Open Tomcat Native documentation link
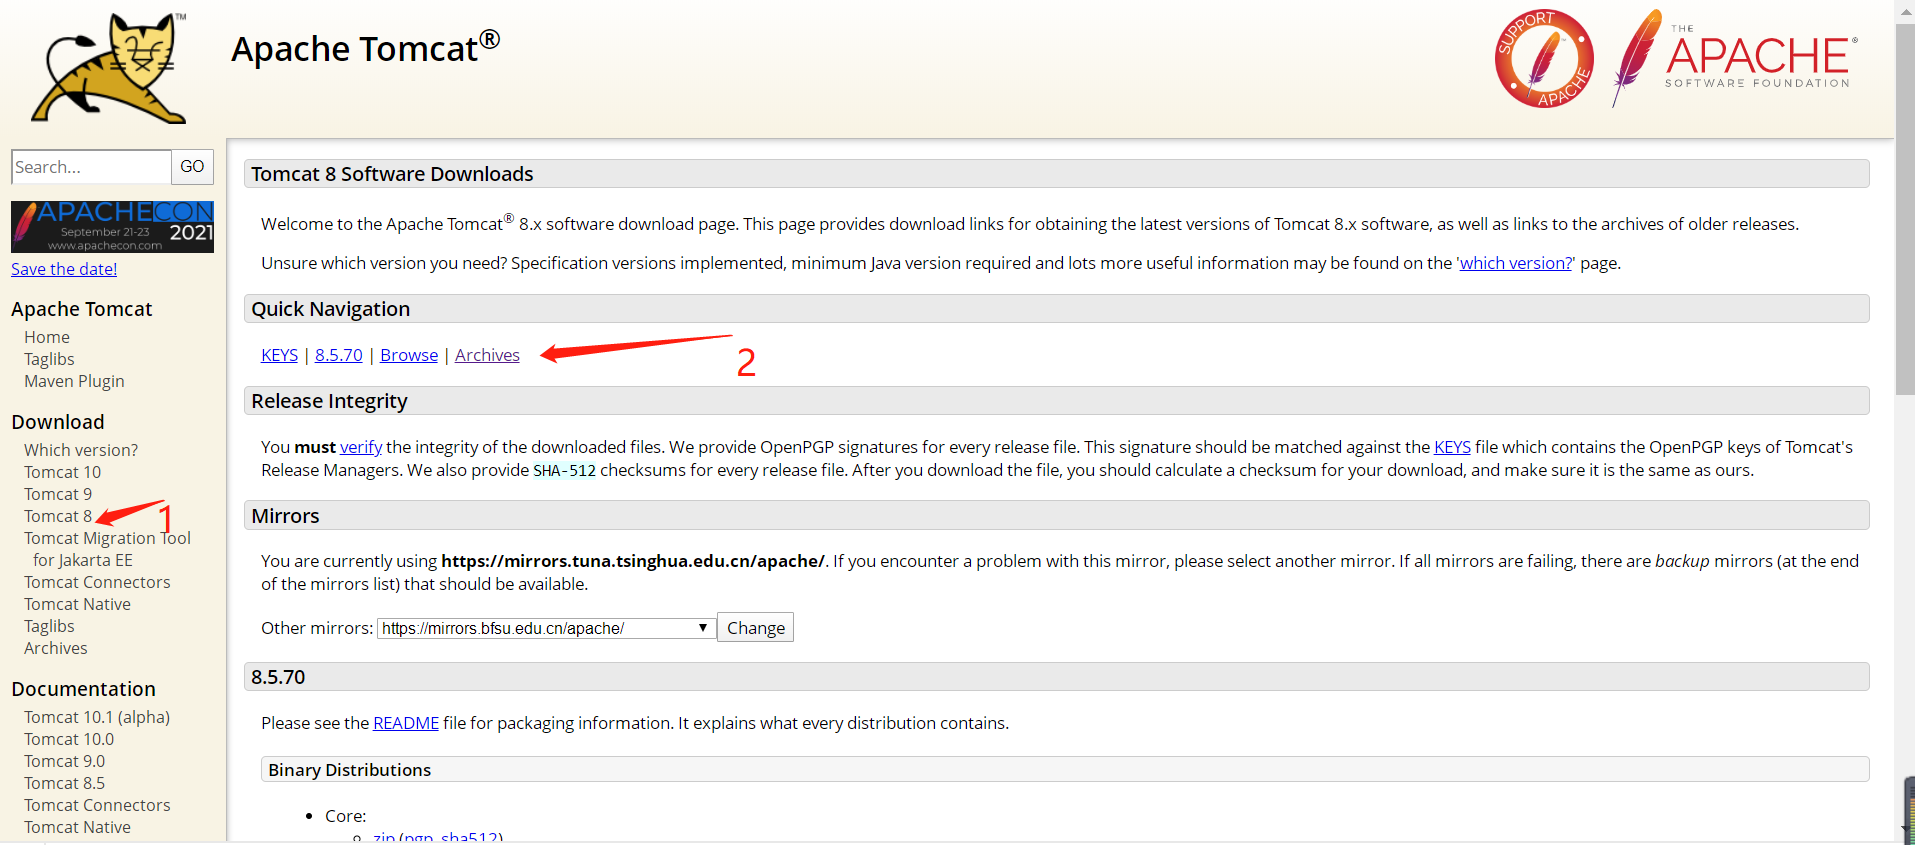The width and height of the screenshot is (1915, 845). [77, 827]
